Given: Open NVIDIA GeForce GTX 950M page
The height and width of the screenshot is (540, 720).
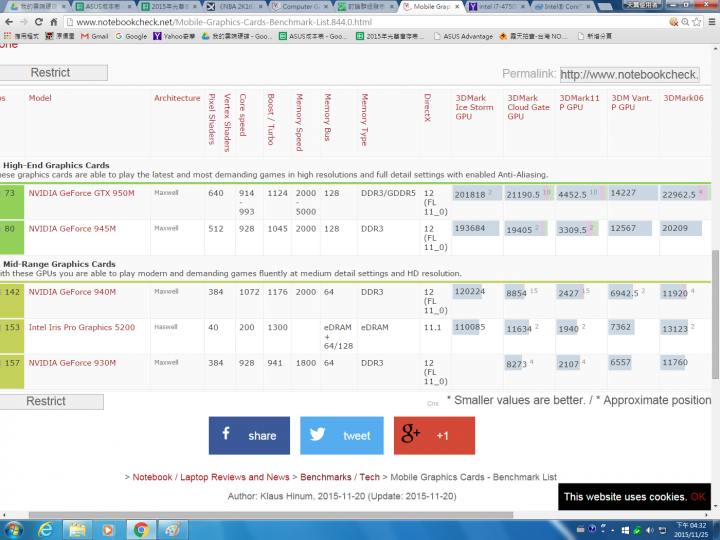Looking at the screenshot, I should click(81, 193).
